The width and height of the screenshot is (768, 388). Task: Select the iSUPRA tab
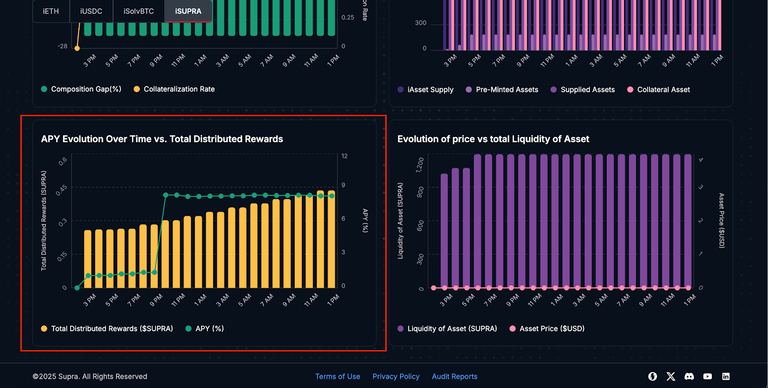188,11
